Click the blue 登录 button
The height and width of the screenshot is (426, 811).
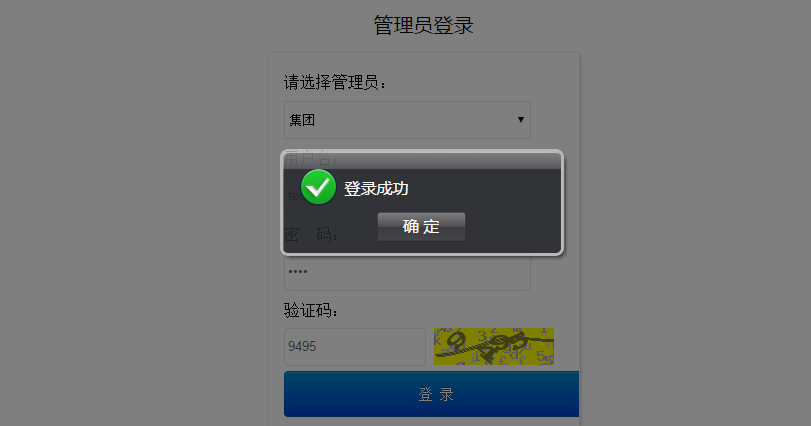click(431, 394)
